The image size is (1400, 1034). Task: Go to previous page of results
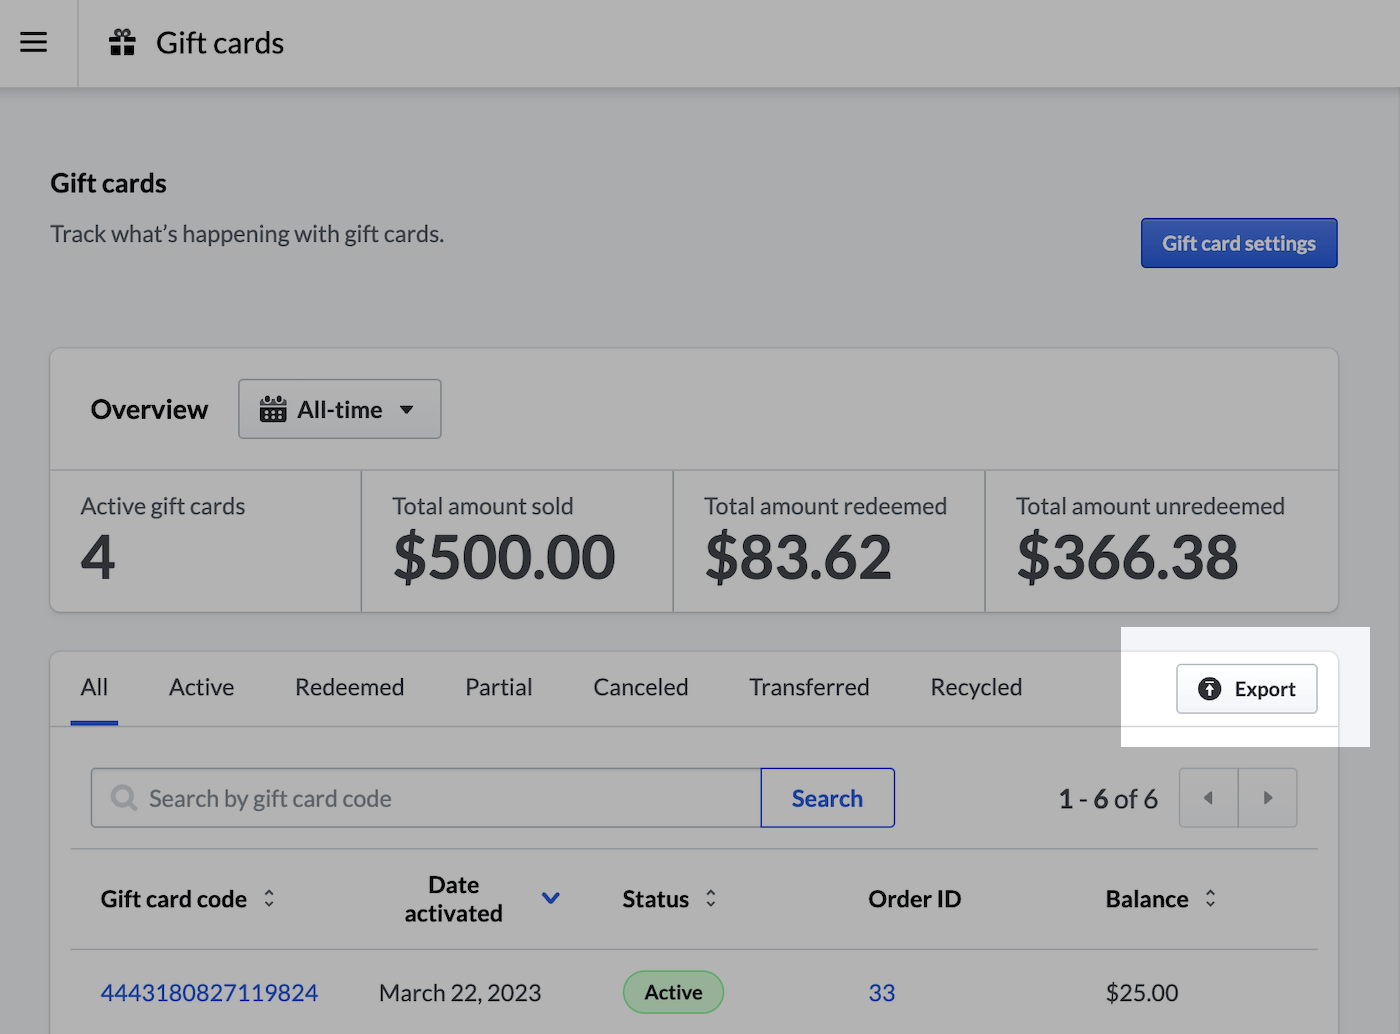click(1208, 798)
